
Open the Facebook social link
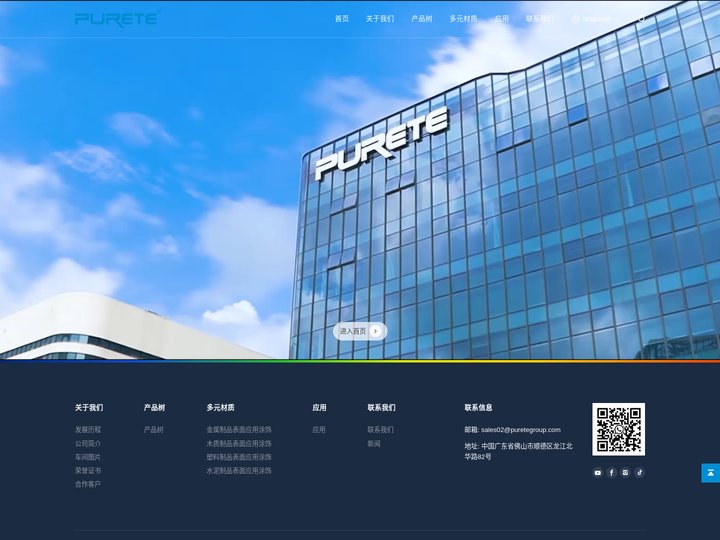coord(612,472)
